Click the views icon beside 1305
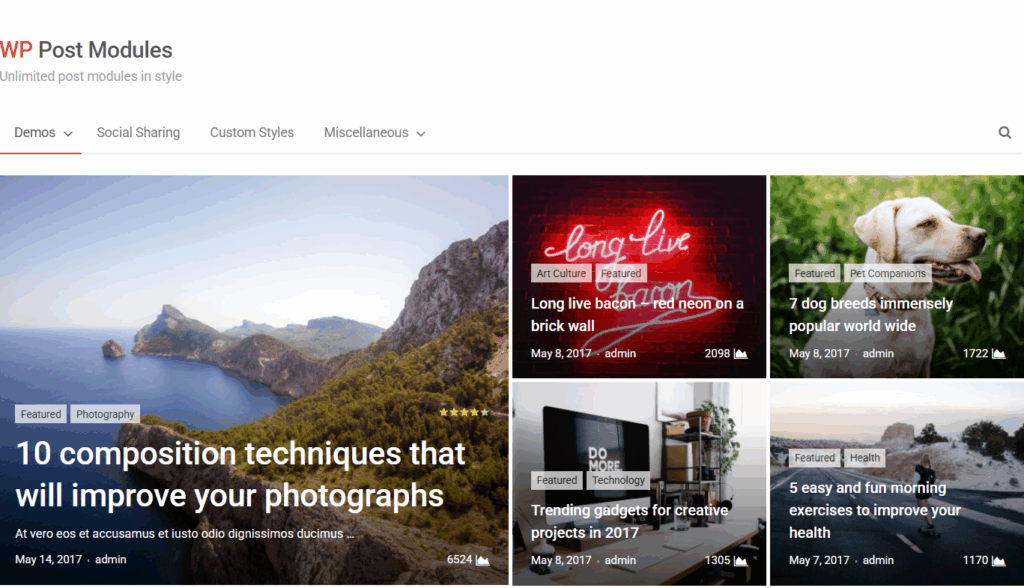The width and height of the screenshot is (1024, 588). coord(740,561)
